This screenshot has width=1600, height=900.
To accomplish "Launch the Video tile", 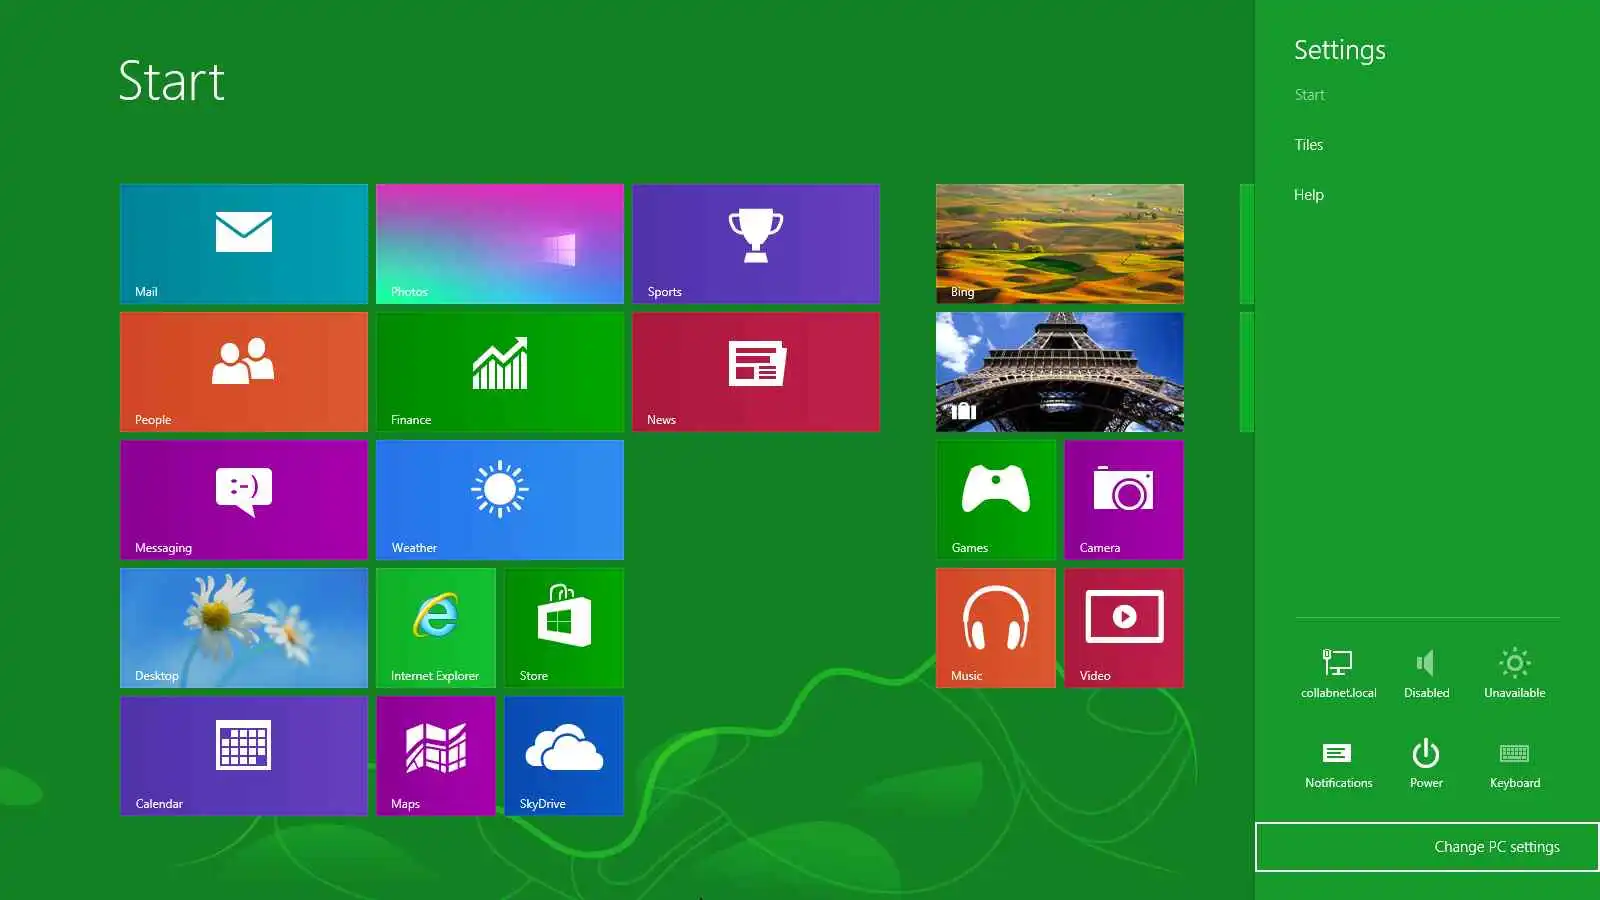I will [x=1124, y=628].
